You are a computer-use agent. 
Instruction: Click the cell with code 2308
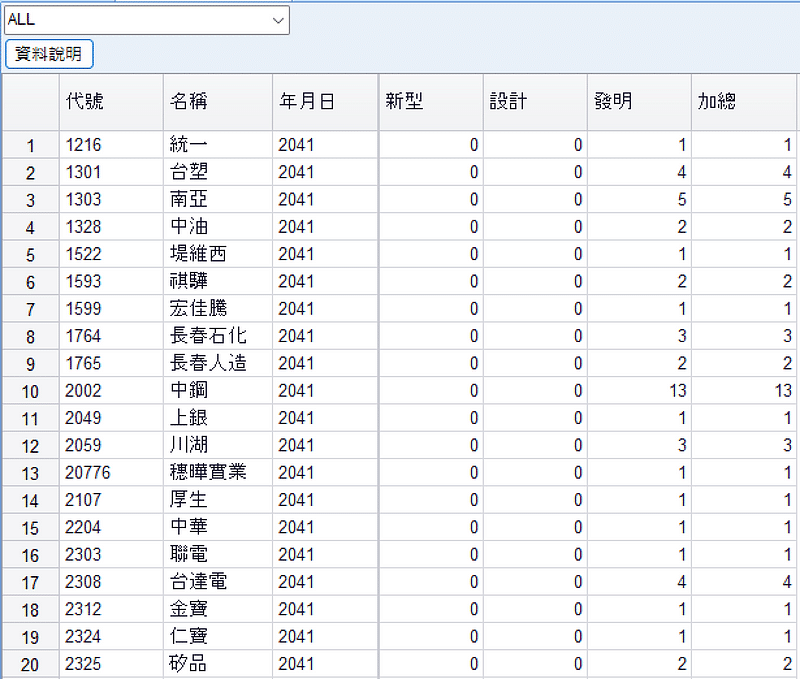[111, 582]
